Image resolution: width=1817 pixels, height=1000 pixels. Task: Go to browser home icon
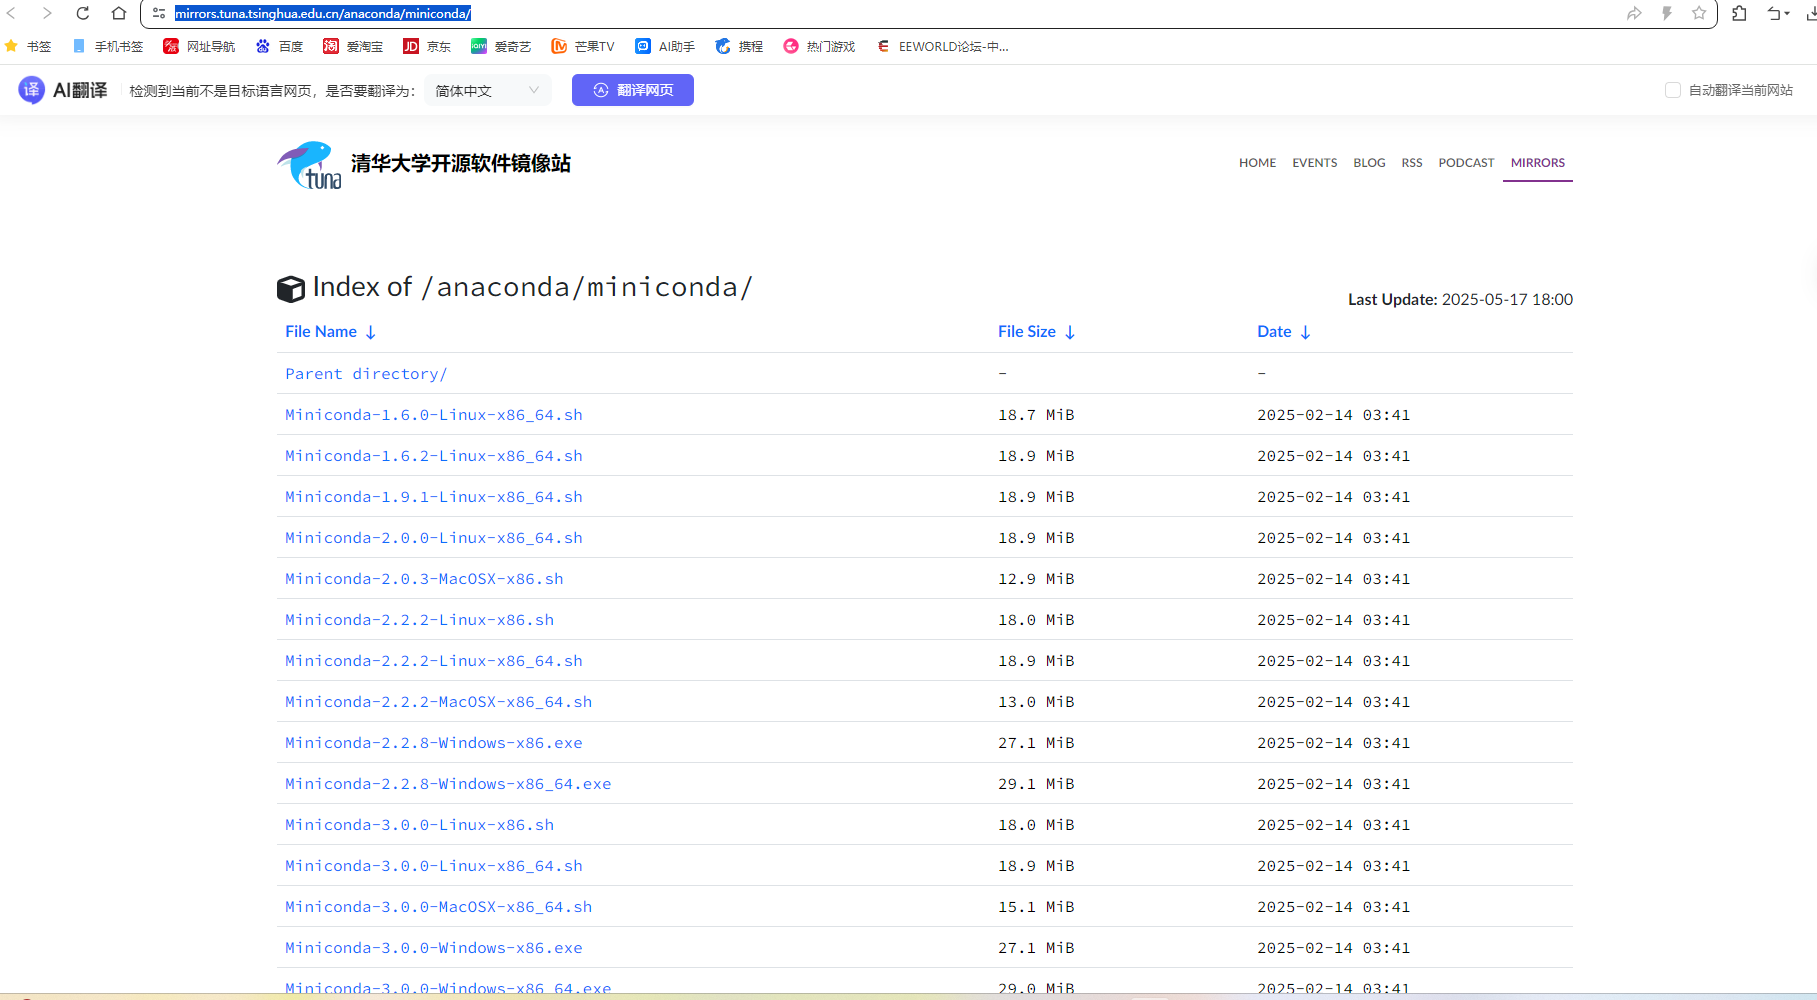pyautogui.click(x=119, y=13)
